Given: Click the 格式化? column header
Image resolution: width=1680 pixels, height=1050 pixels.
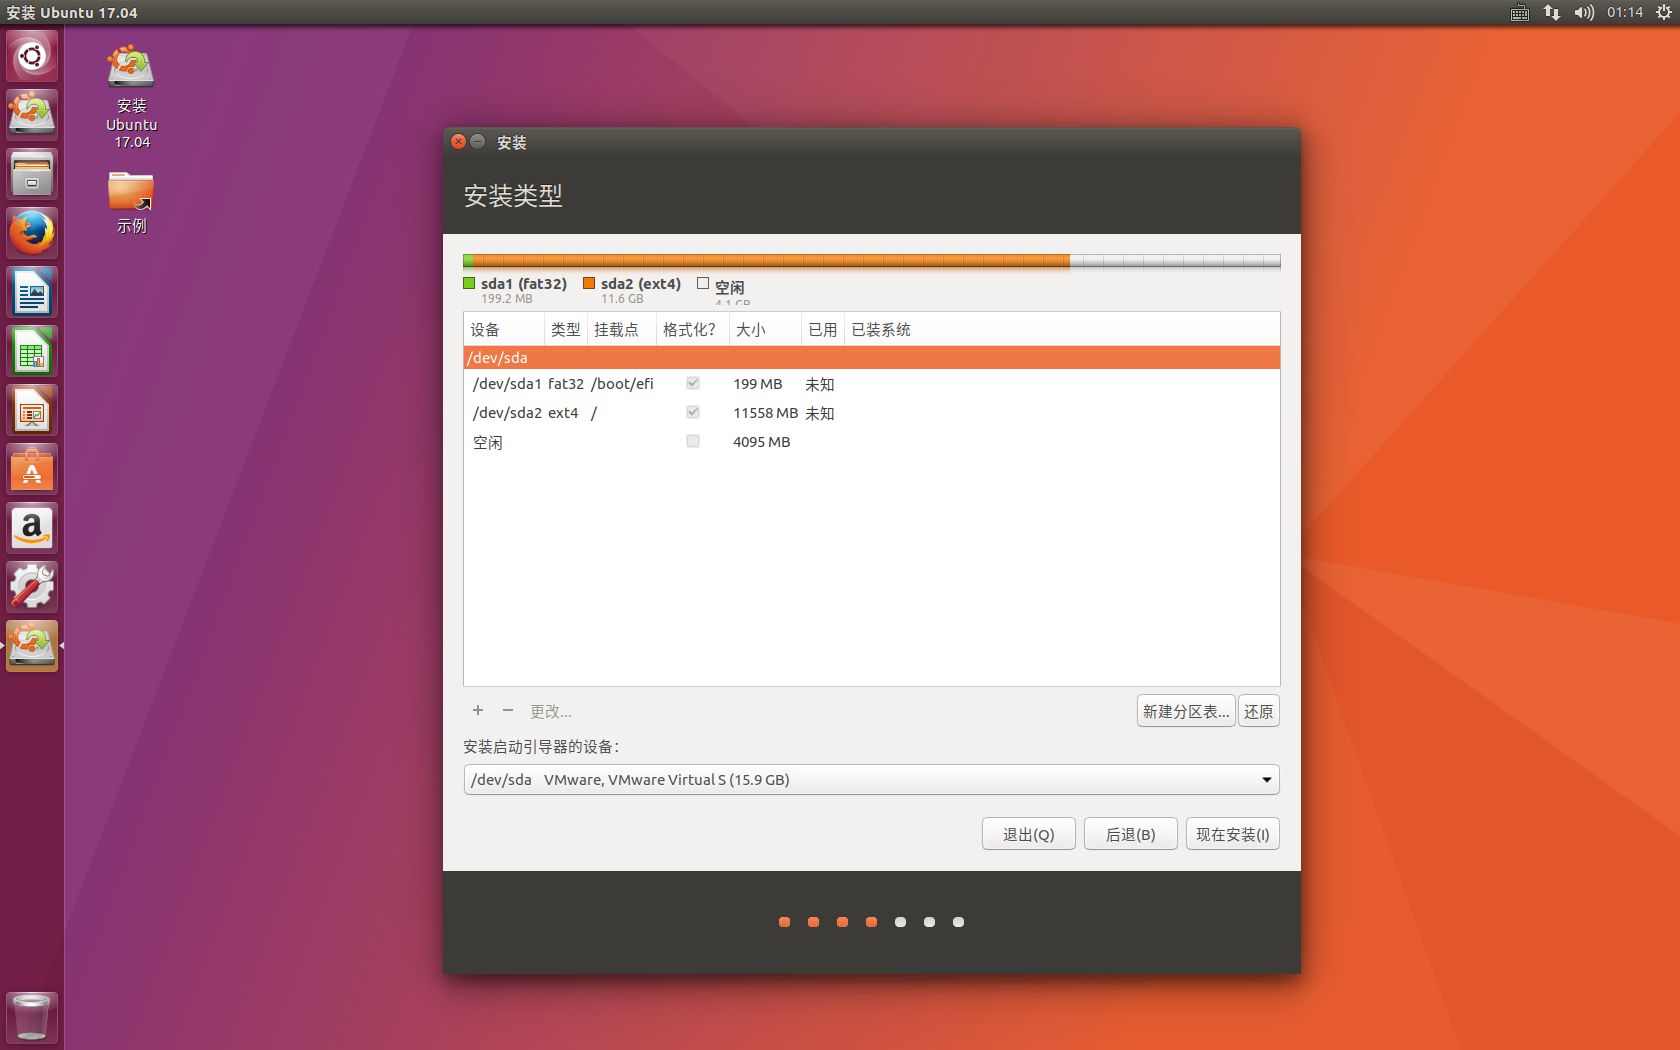Looking at the screenshot, I should [x=692, y=330].
